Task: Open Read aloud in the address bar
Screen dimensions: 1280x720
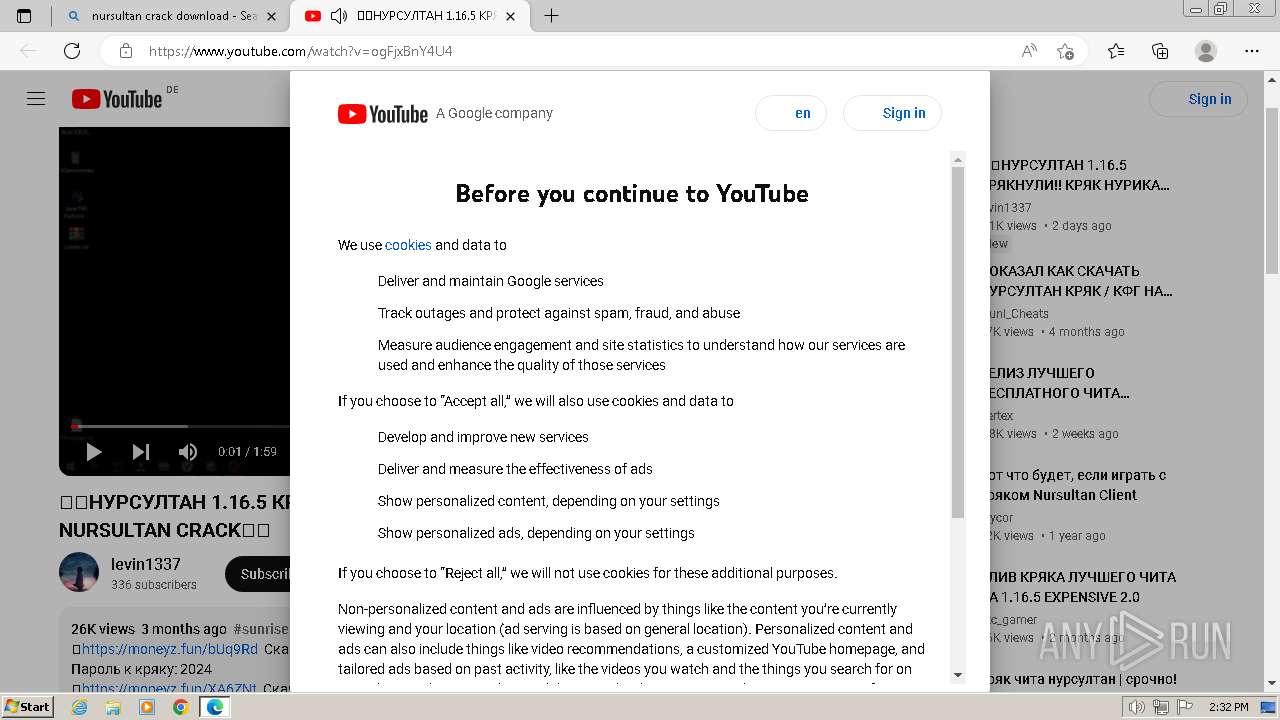Action: coord(1029,51)
